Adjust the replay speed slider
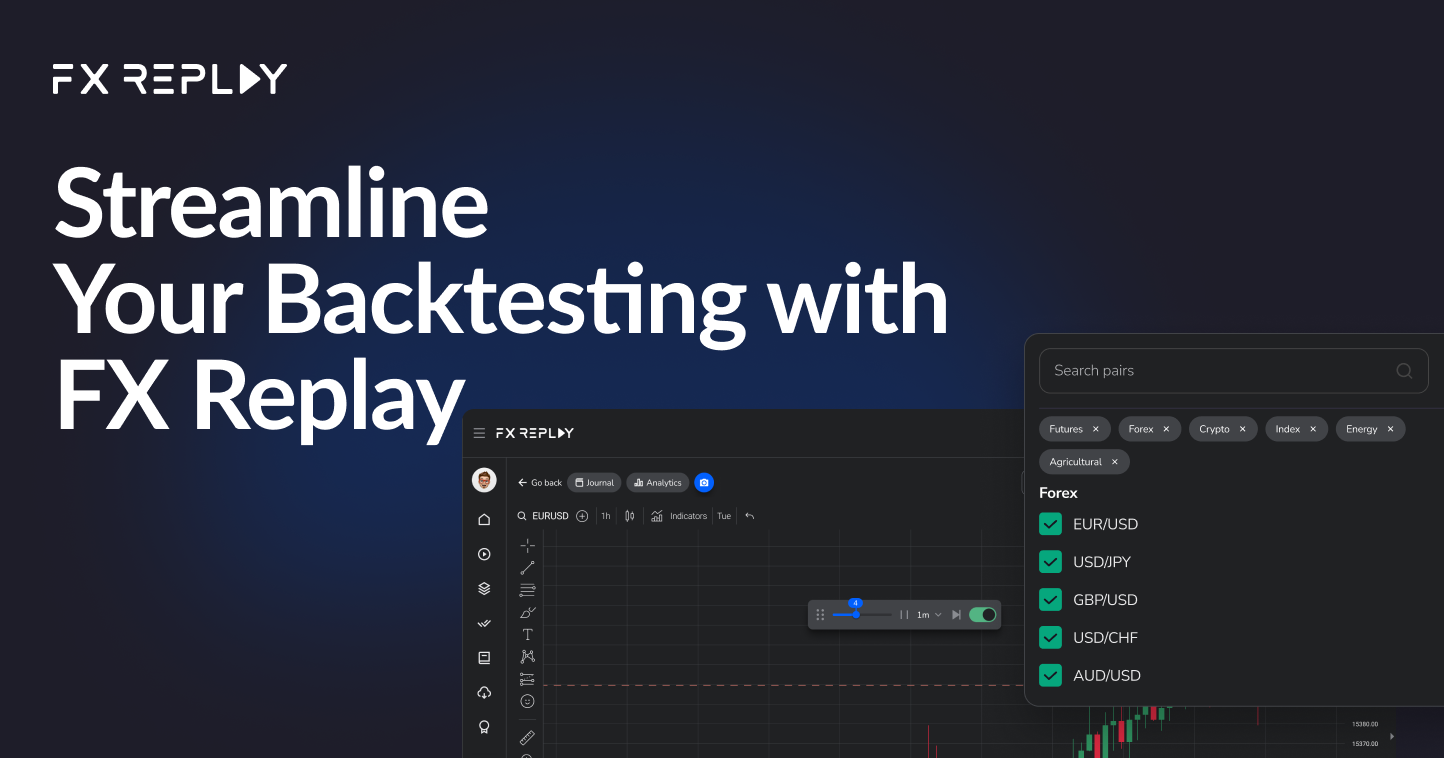Viewport: 1444px width, 758px height. click(x=856, y=614)
